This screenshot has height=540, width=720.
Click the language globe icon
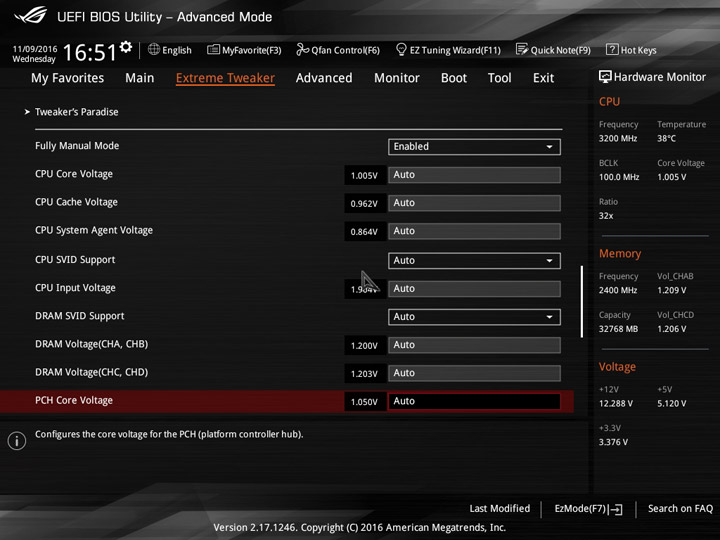coord(154,49)
